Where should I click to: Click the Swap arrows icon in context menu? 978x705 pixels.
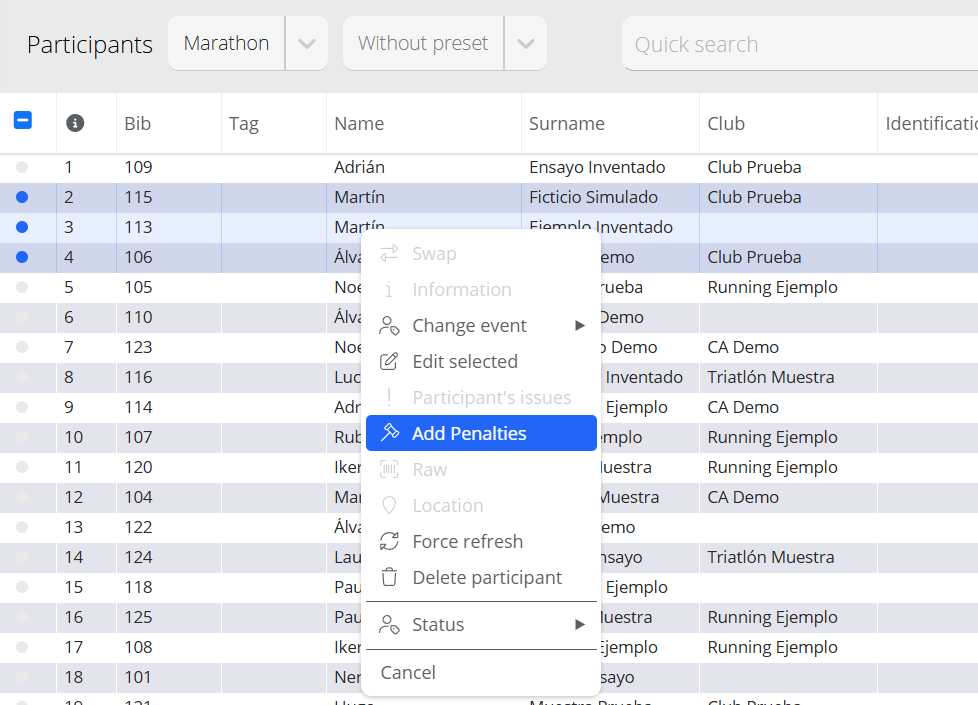pyautogui.click(x=389, y=253)
